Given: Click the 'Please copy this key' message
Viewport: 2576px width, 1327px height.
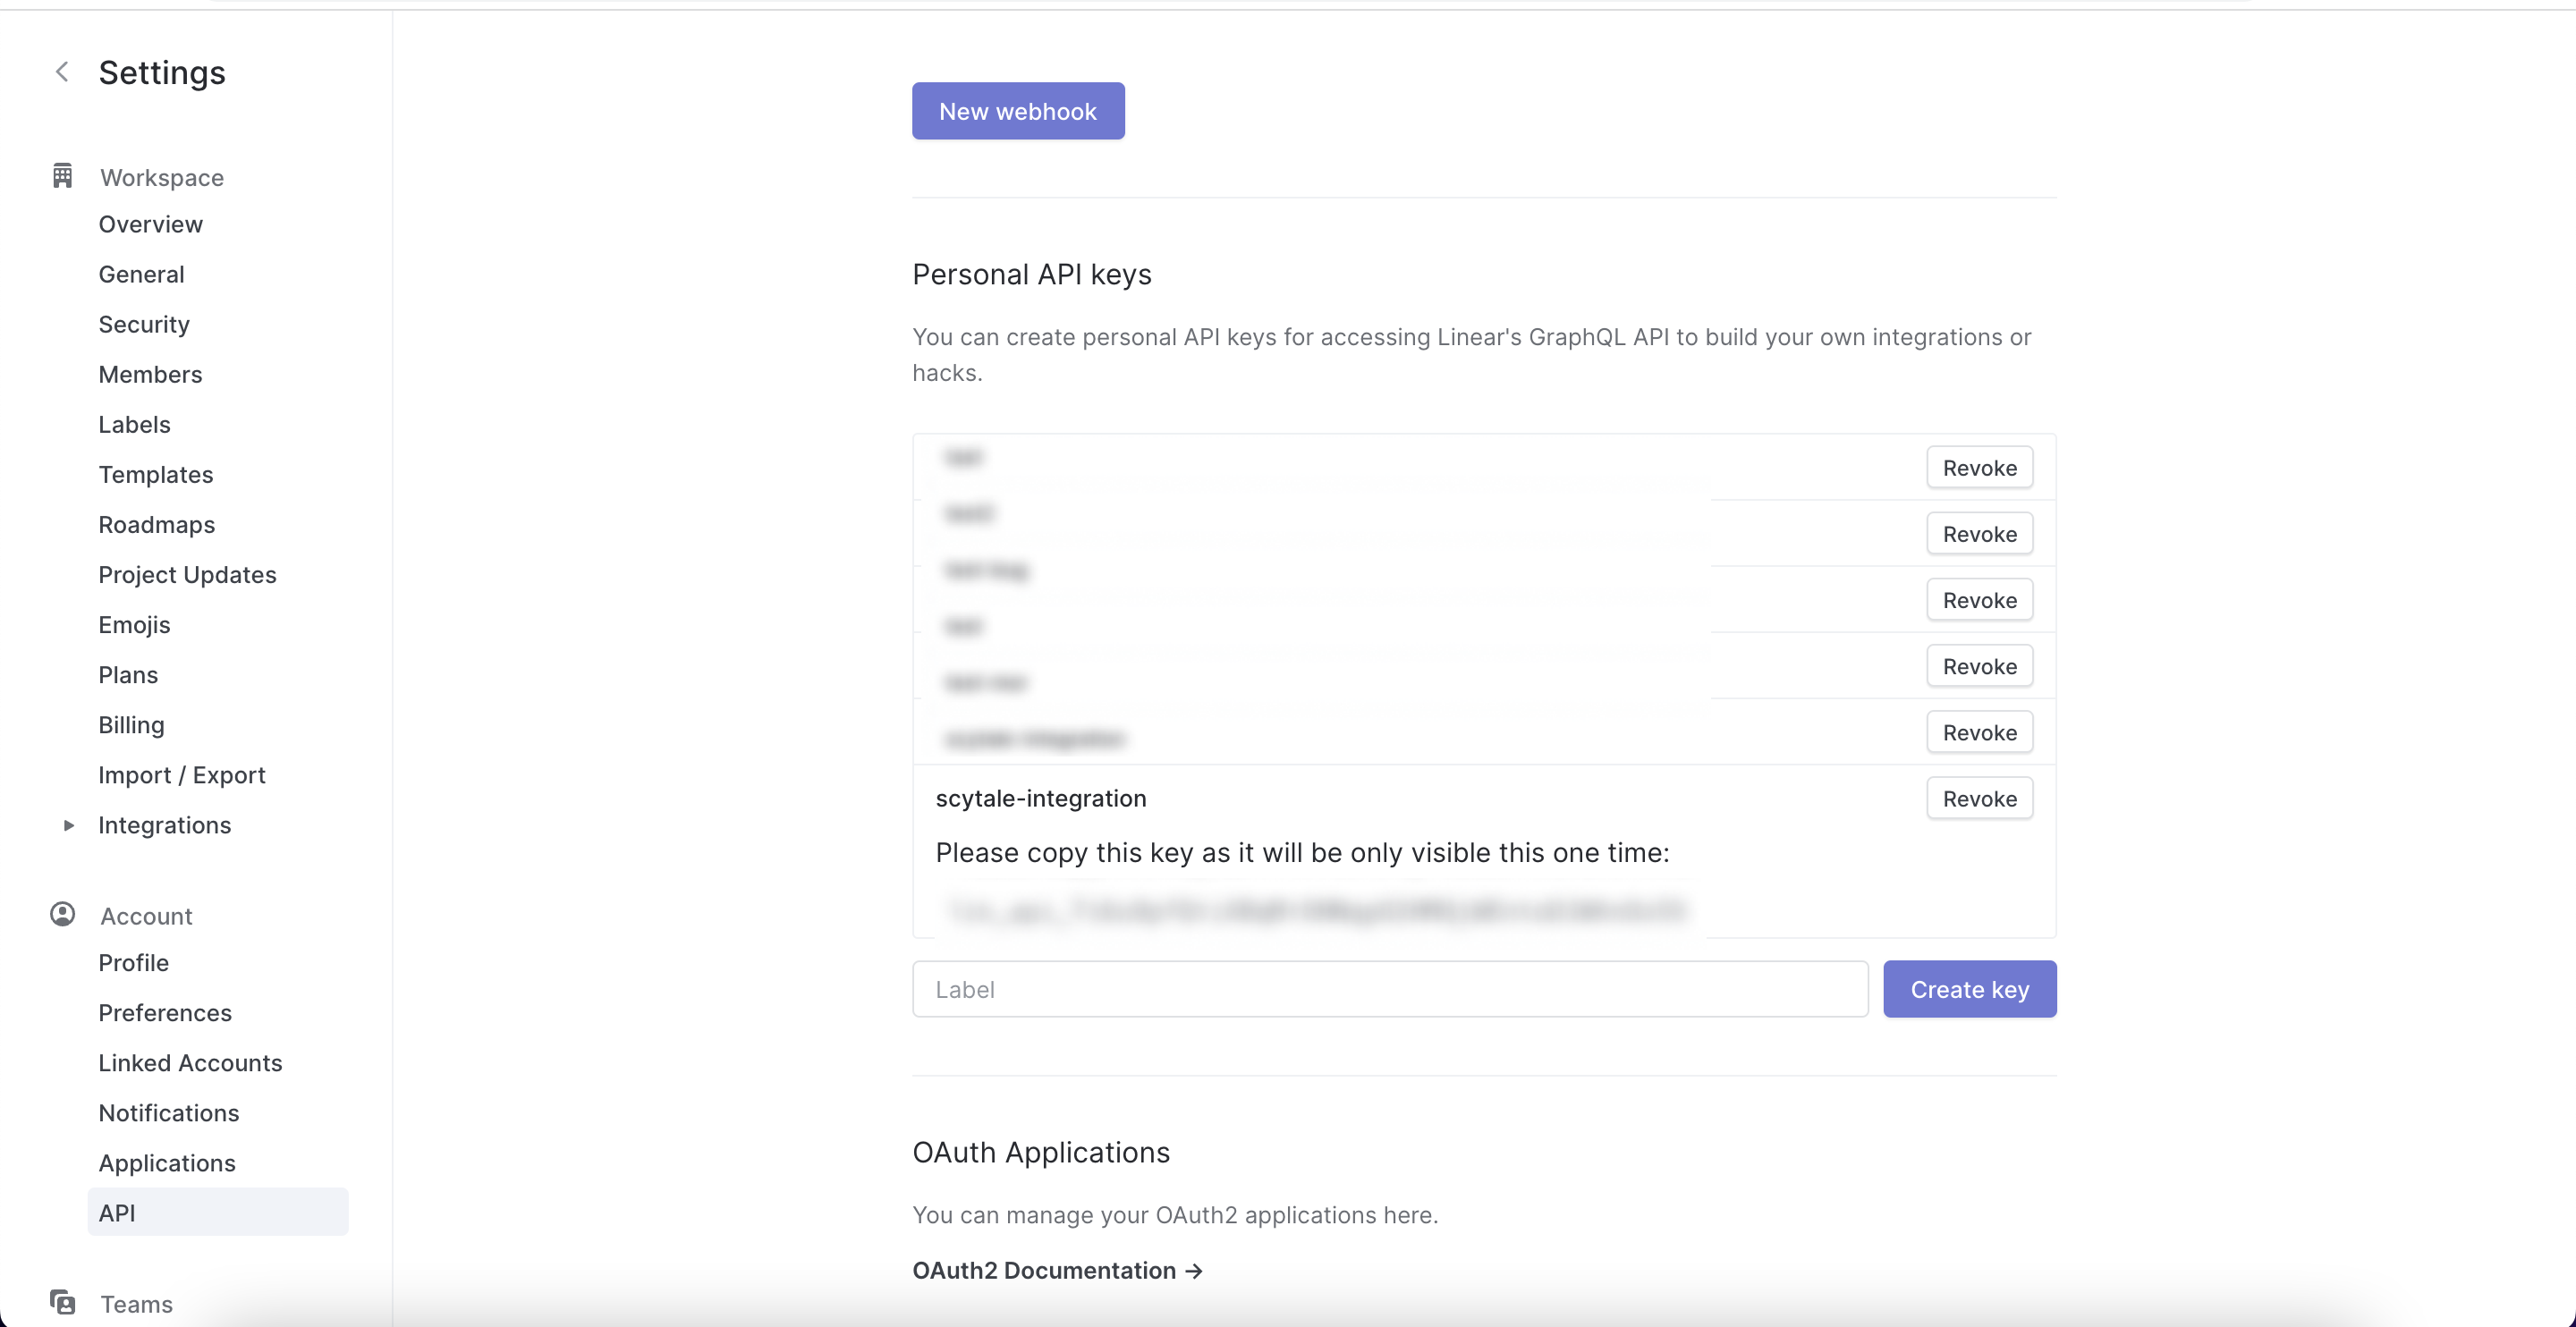Looking at the screenshot, I should (1302, 852).
